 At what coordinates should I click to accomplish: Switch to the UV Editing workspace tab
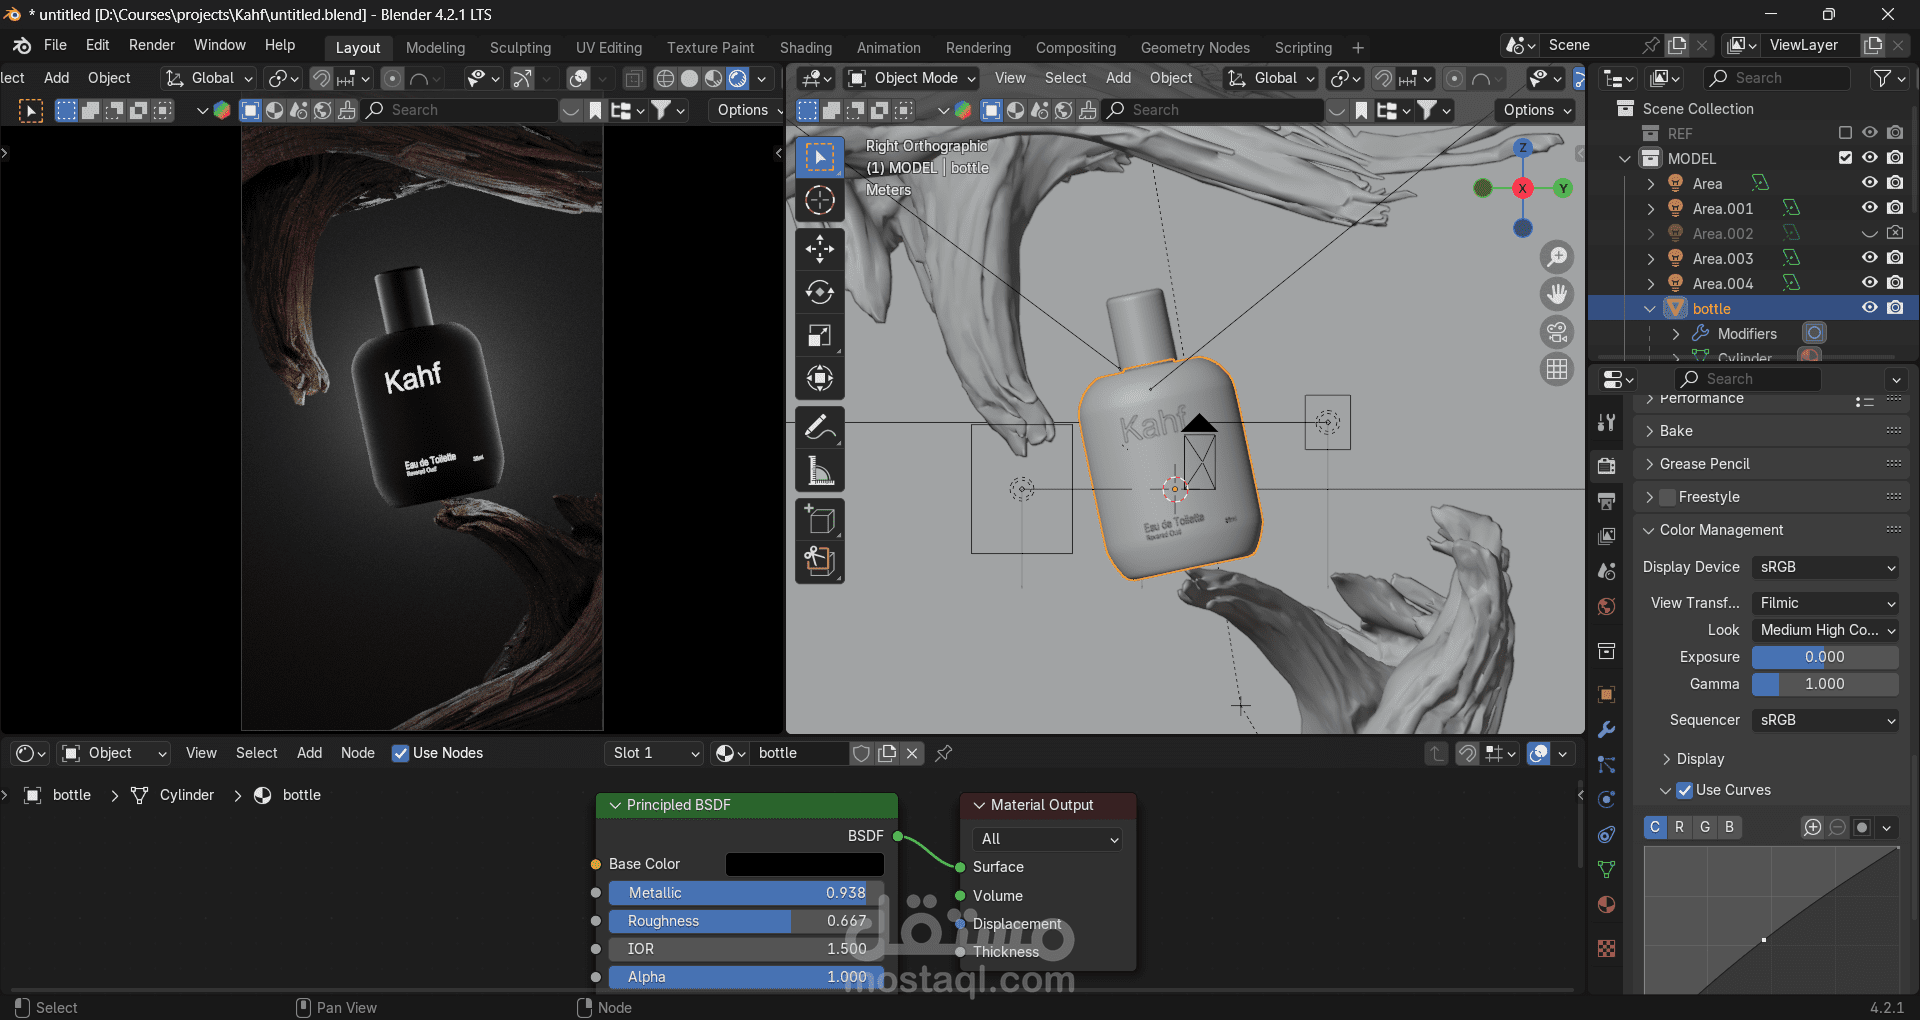click(609, 48)
